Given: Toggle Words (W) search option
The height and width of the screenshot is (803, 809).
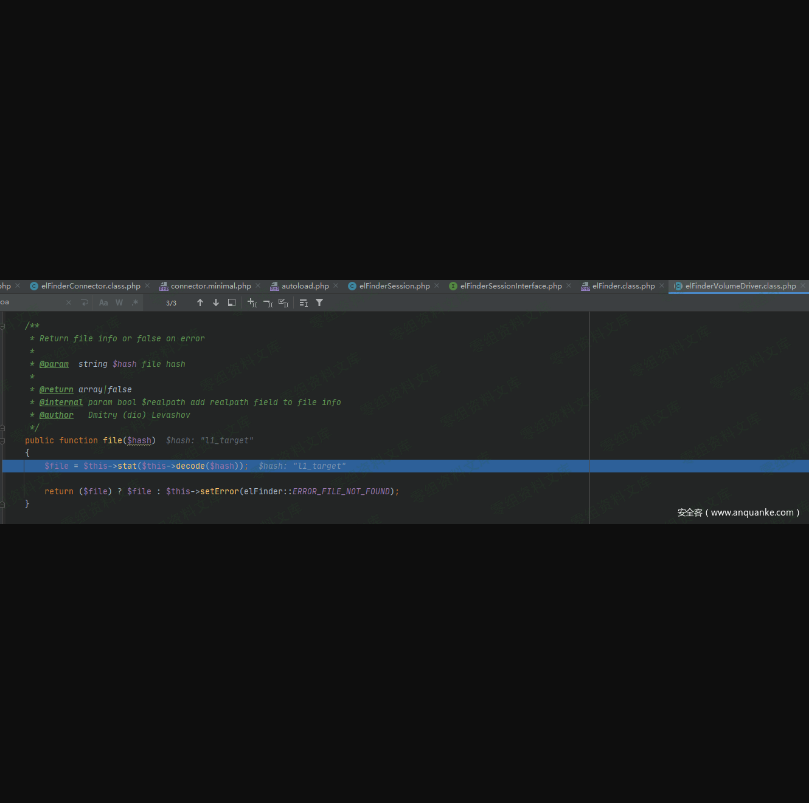Looking at the screenshot, I should tap(119, 303).
